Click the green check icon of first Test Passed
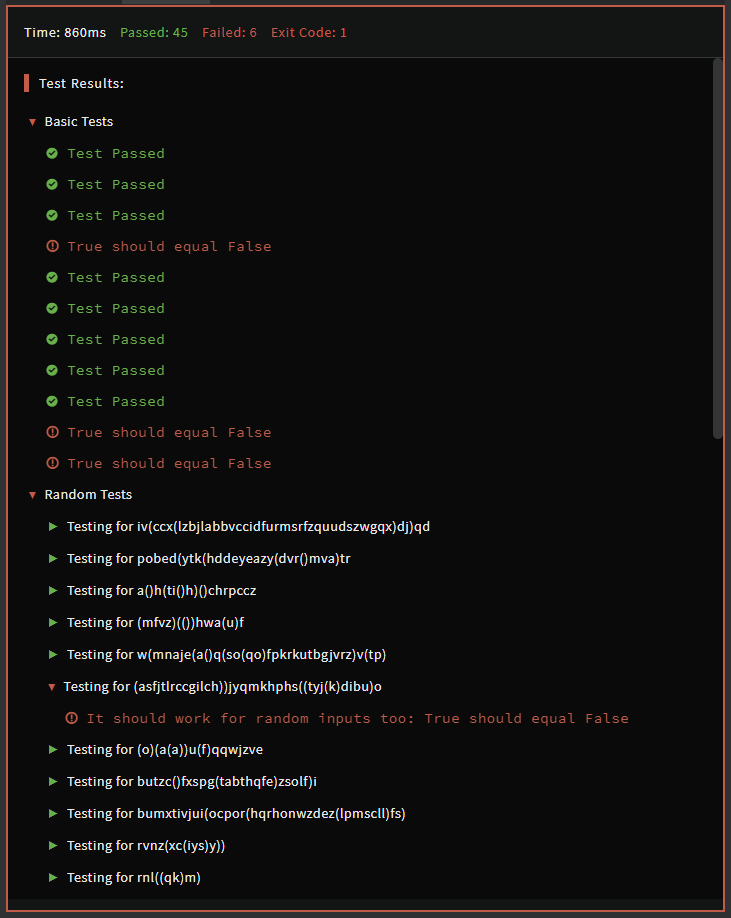Viewport: 731px width, 918px height. click(52, 153)
